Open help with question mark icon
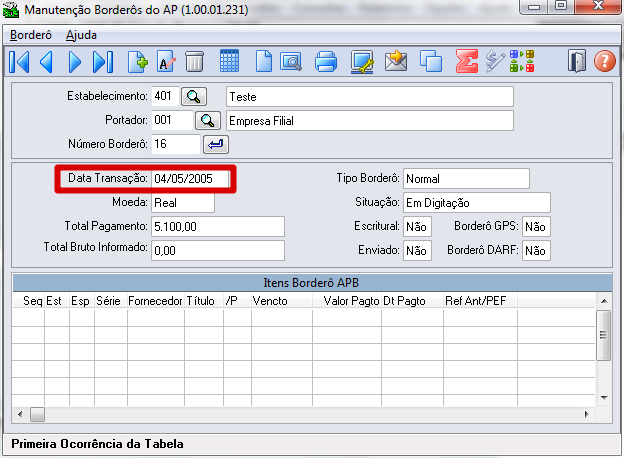 point(604,61)
